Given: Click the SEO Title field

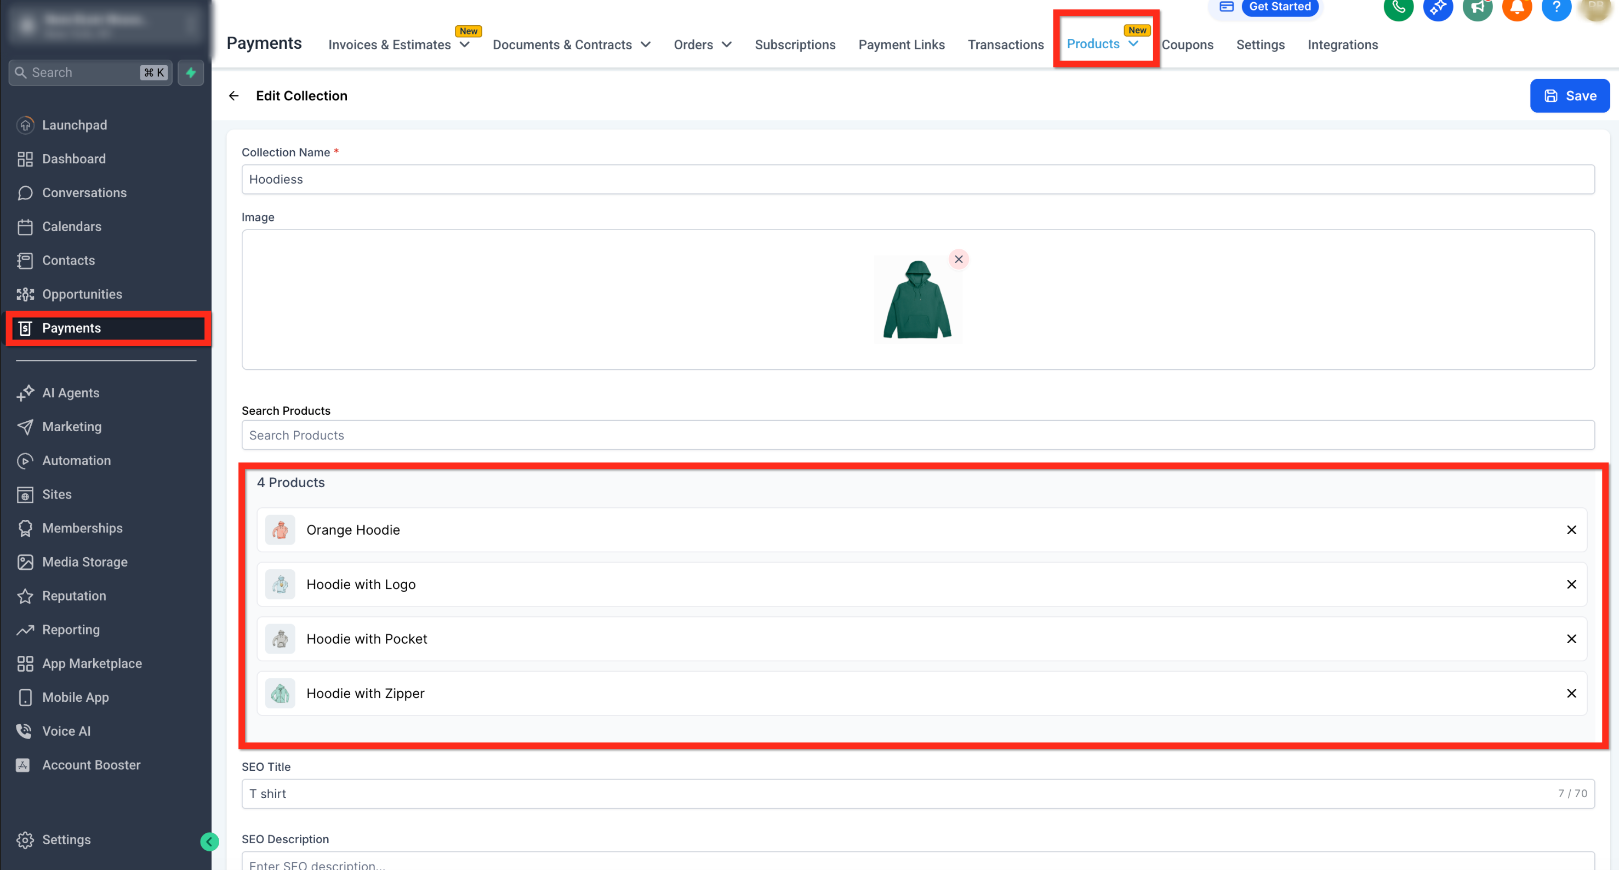Looking at the screenshot, I should point(918,794).
